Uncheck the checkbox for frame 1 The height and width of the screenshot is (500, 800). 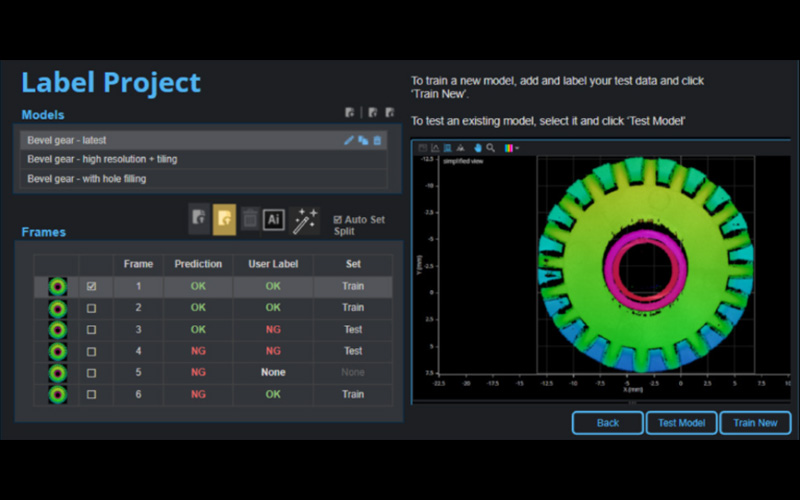[92, 286]
